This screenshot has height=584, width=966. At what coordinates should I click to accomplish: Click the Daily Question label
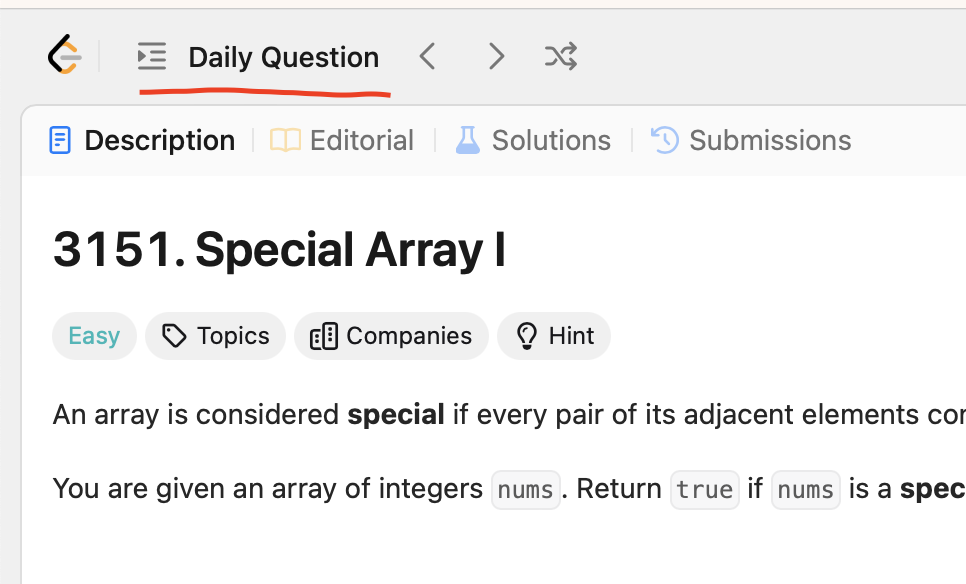(x=283, y=57)
